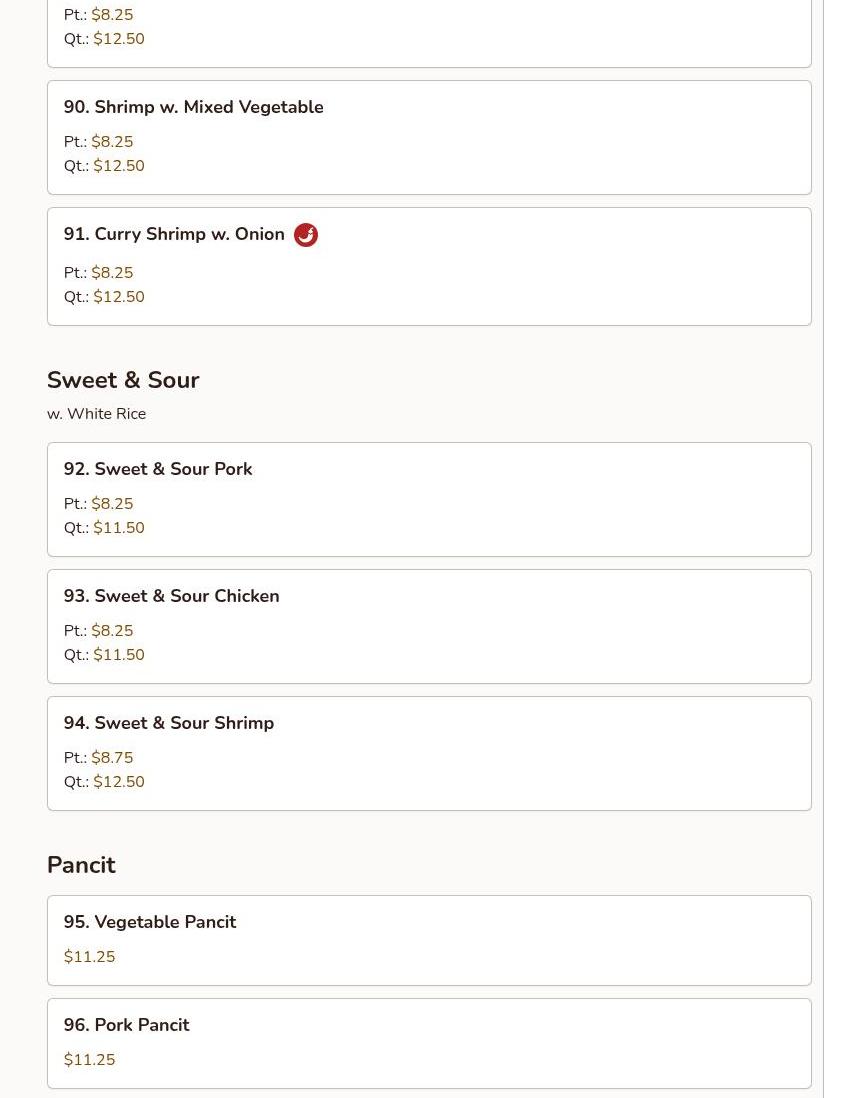Viewport: 844px width, 1098px height.
Task: Click the 'w. White Rice' subtitle text
Action: 97,414
